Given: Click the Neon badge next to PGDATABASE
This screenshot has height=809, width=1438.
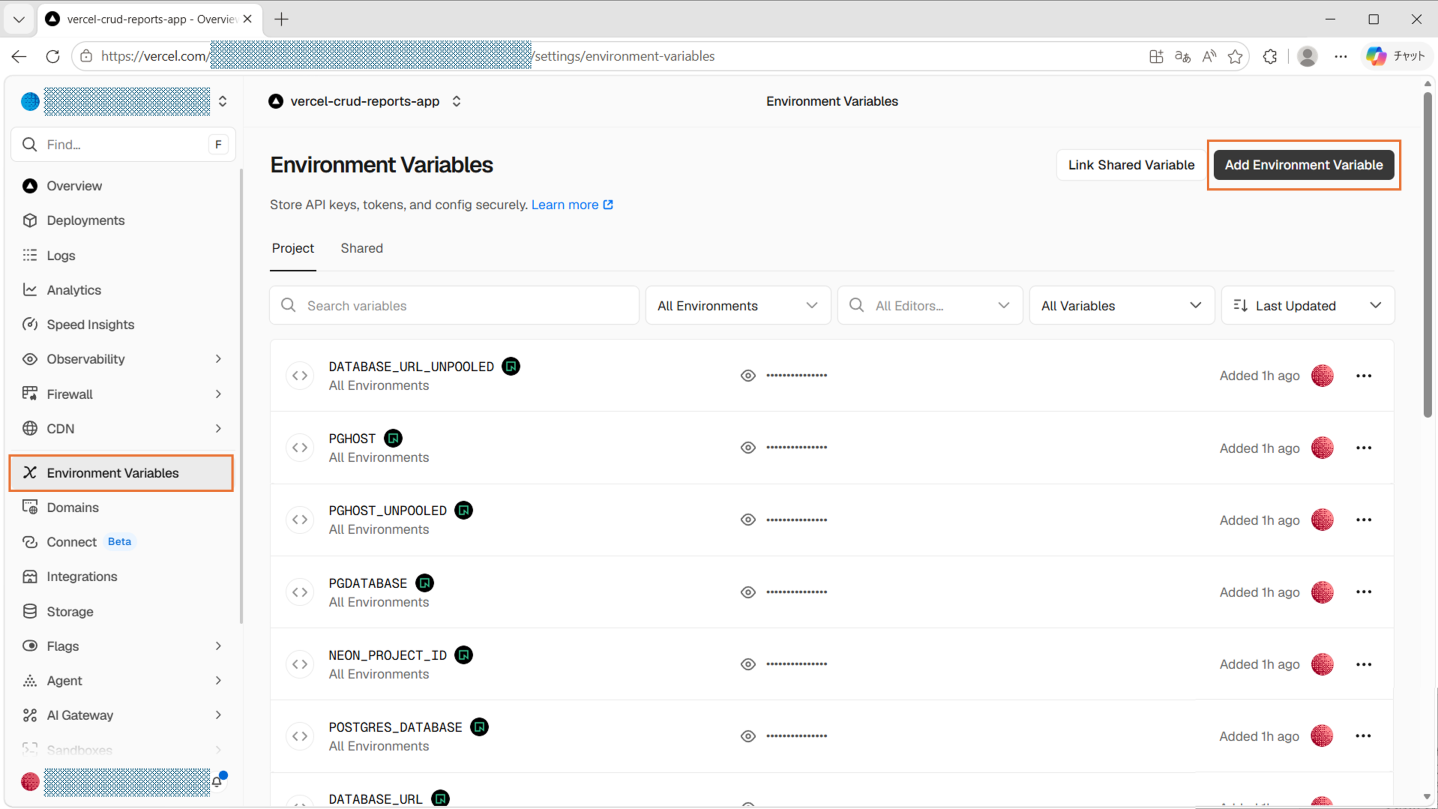Looking at the screenshot, I should (425, 583).
